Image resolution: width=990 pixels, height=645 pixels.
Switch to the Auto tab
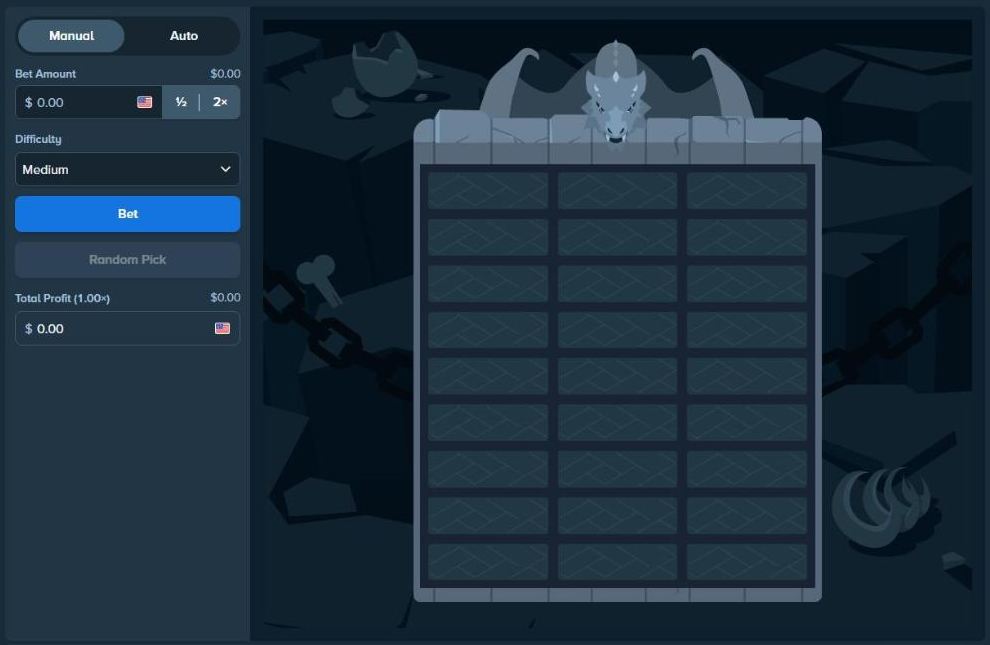[184, 35]
